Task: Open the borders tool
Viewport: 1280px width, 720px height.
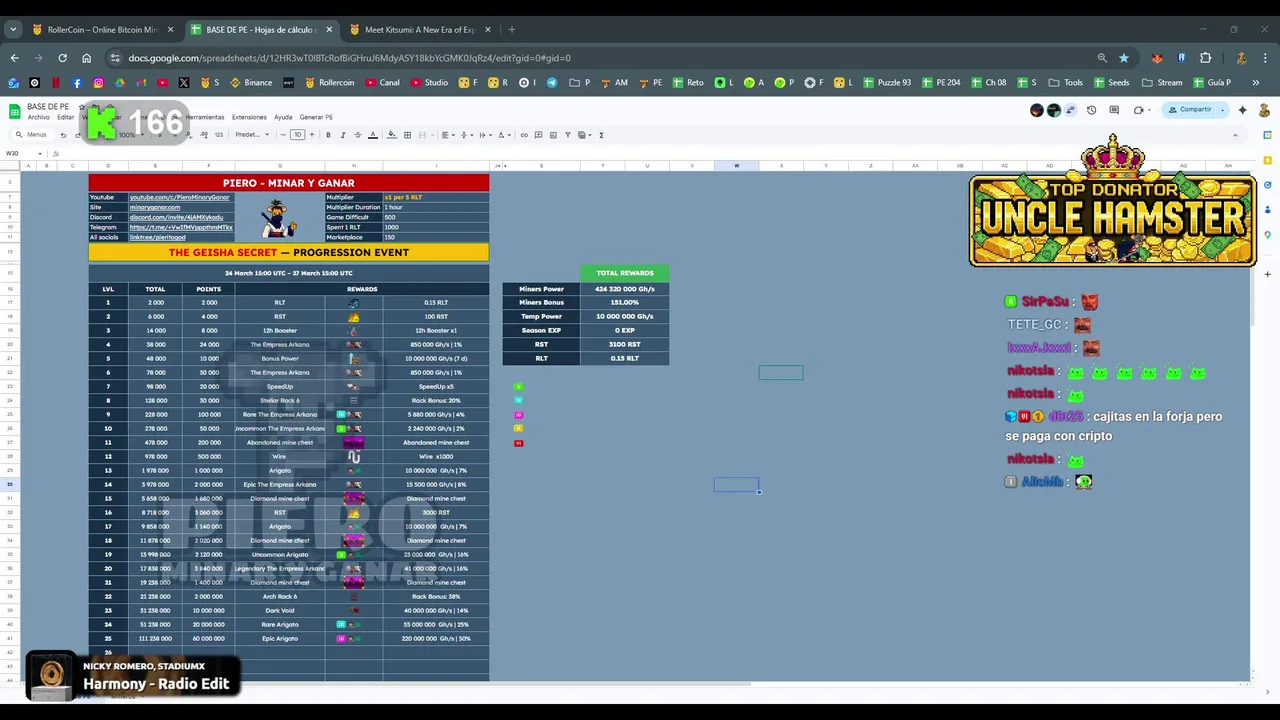Action: click(x=407, y=135)
